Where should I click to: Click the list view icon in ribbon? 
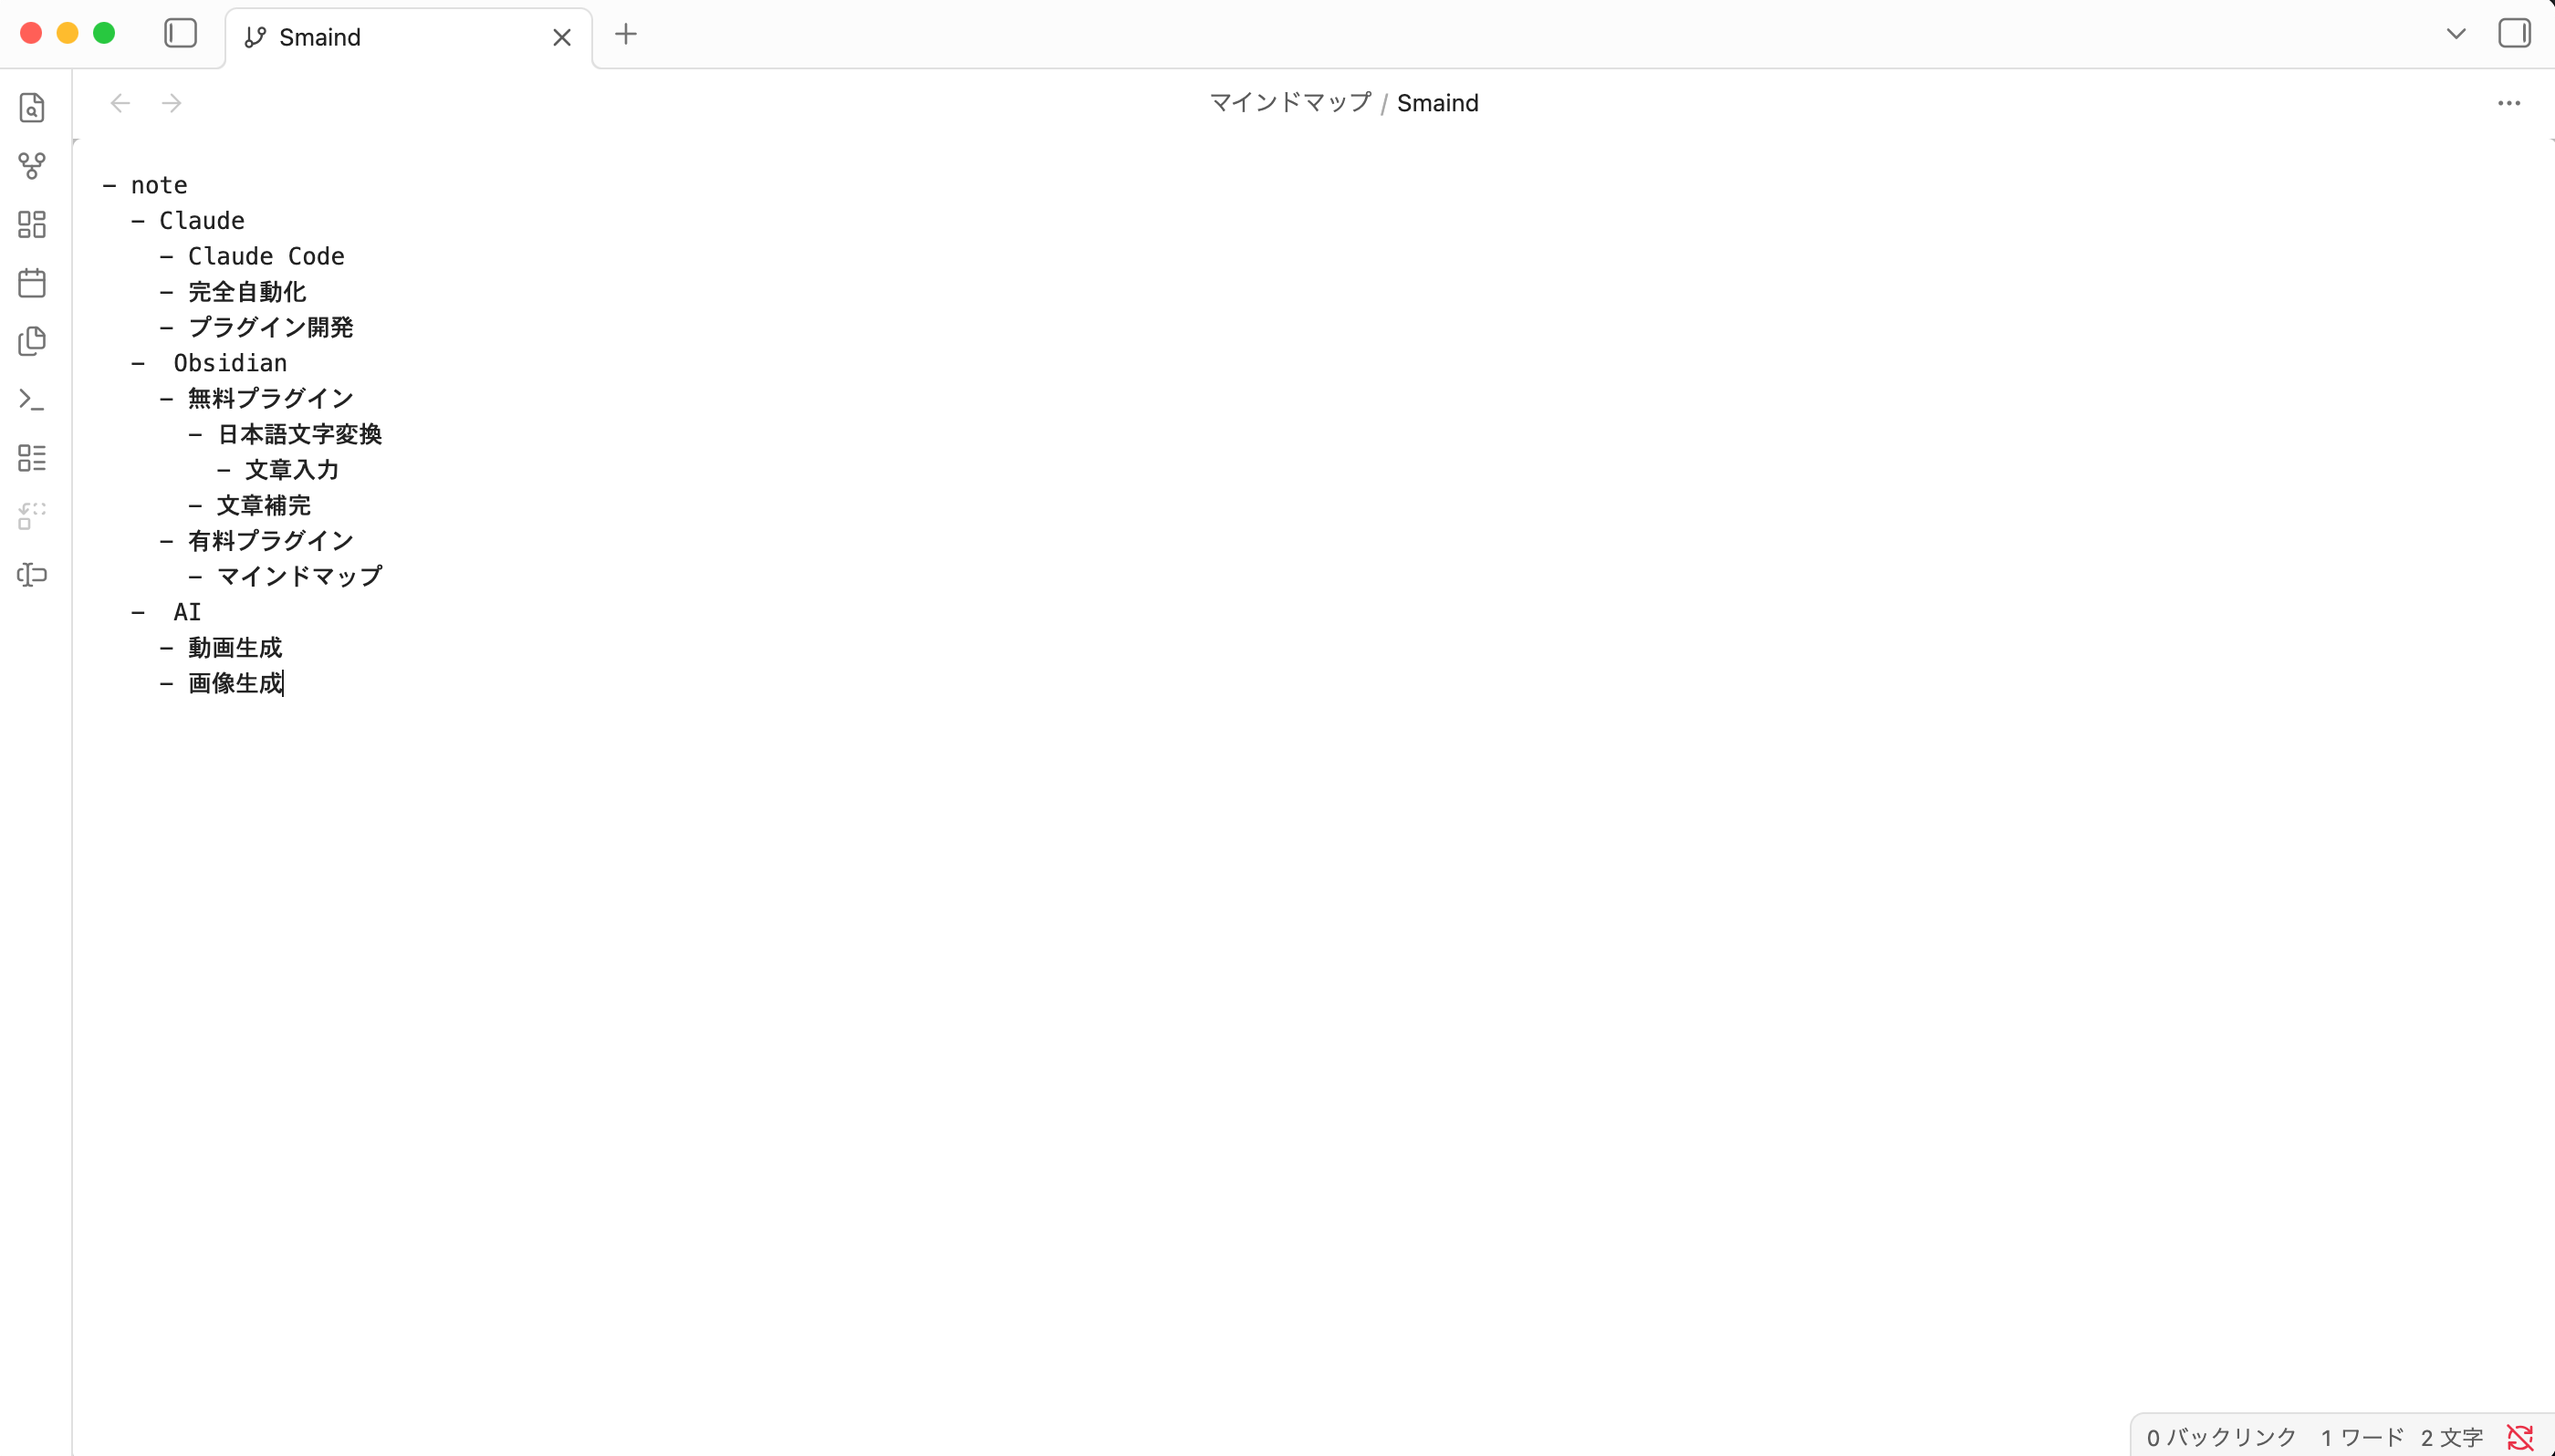[x=32, y=458]
